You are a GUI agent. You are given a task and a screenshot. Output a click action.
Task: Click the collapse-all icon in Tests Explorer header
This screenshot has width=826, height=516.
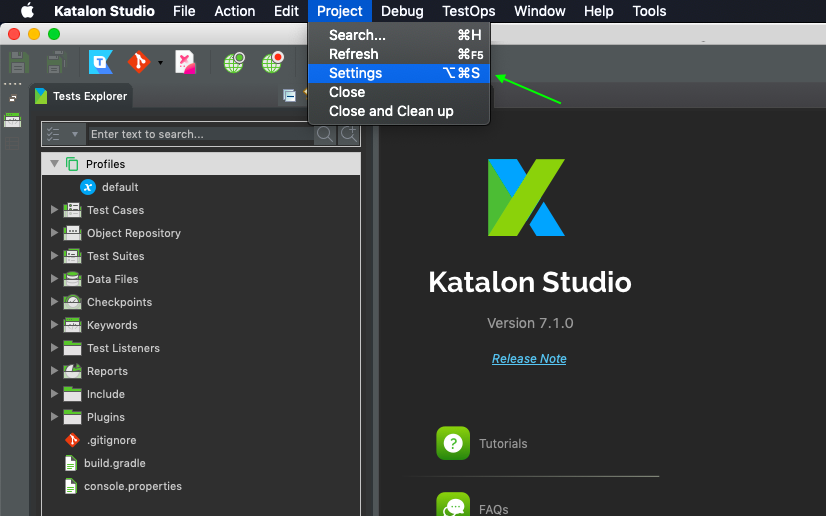point(289,95)
